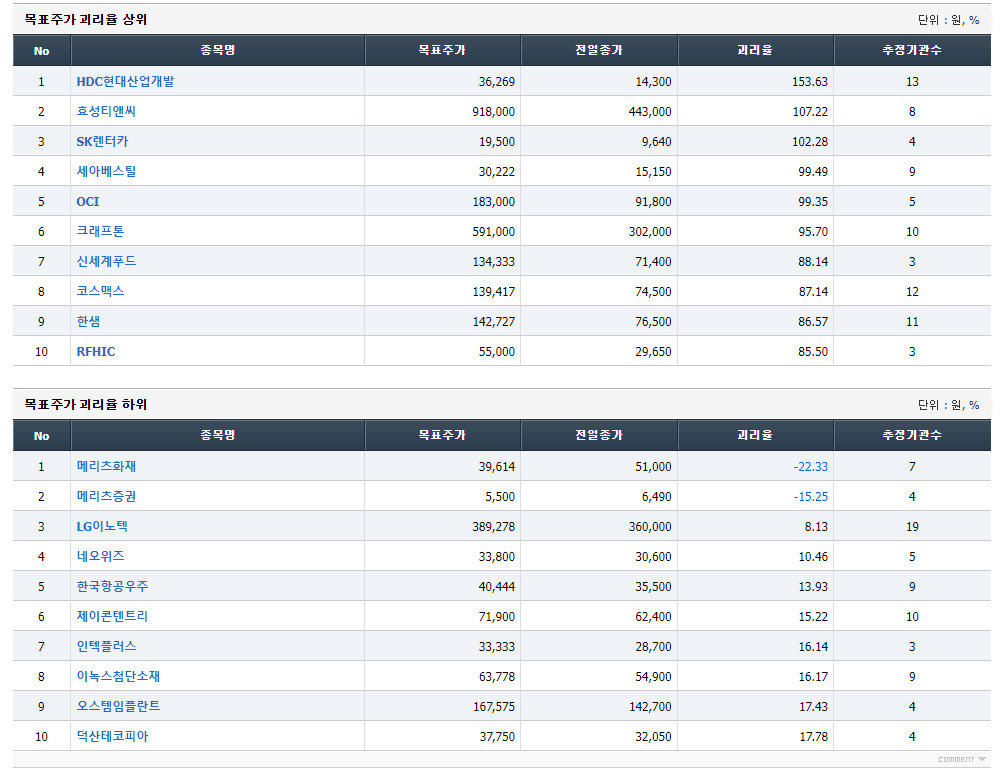Open the 인텍플러스 stock link

[x=106, y=646]
